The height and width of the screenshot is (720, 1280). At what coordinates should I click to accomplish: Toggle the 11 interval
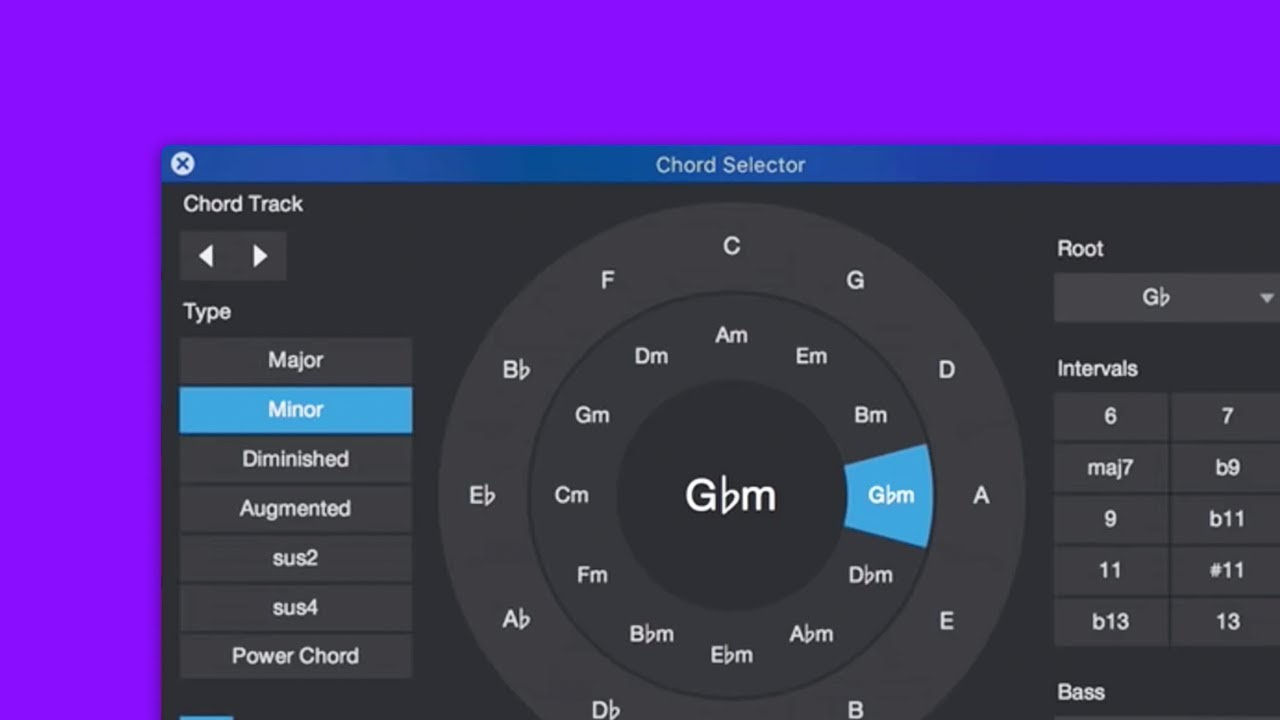click(1110, 570)
